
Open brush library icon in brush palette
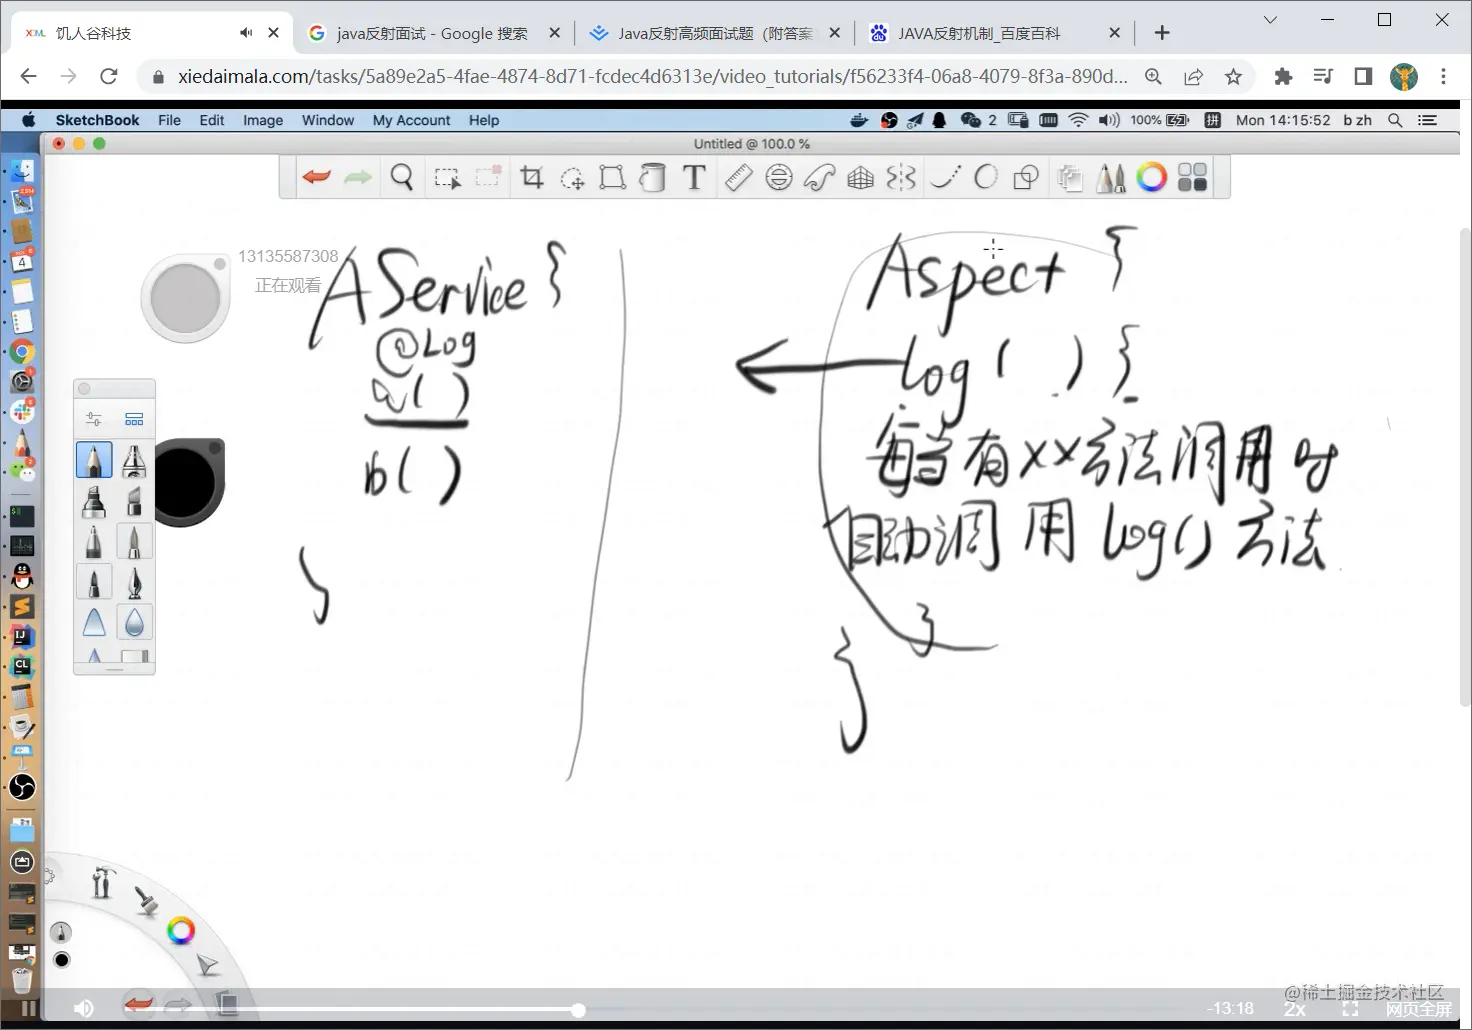tap(134, 419)
